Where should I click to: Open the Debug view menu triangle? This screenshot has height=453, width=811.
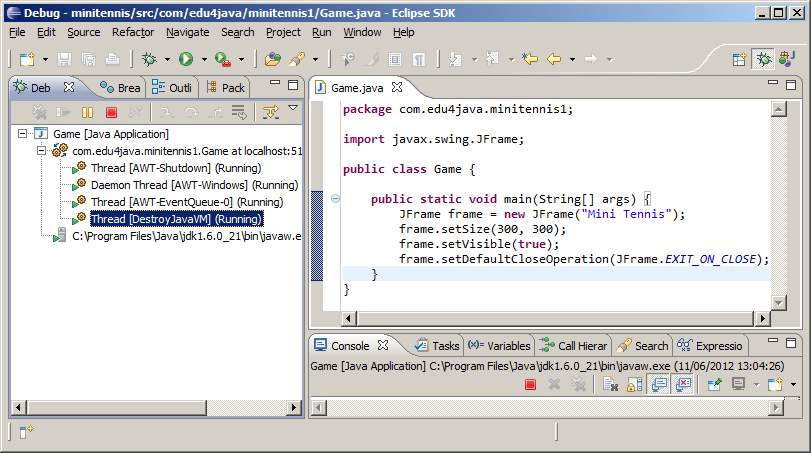tap(293, 108)
